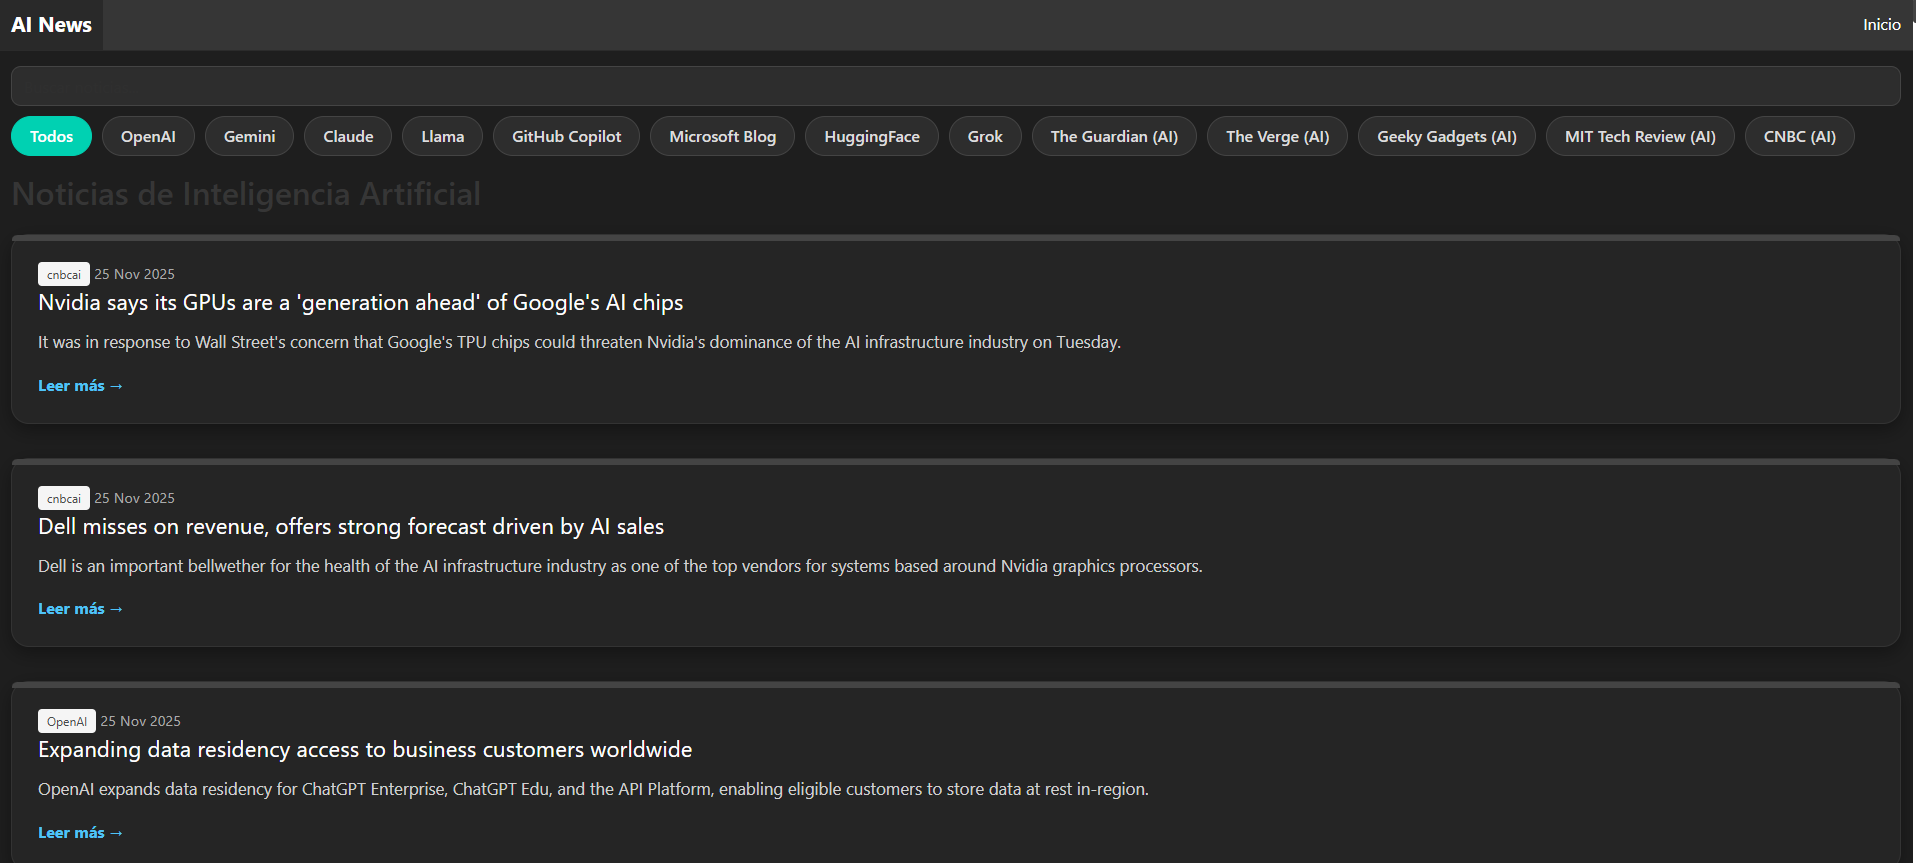Image resolution: width=1916 pixels, height=863 pixels.
Task: Click Noticias de Inteligencia Artificial heading
Action: pos(246,194)
